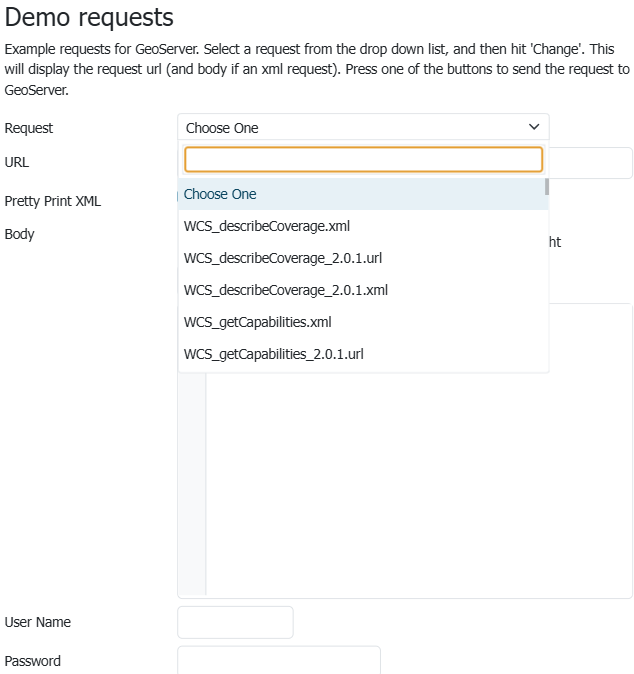Screen dimensions: 634x674
Task: Click the 'Request' field label
Action: point(29,128)
